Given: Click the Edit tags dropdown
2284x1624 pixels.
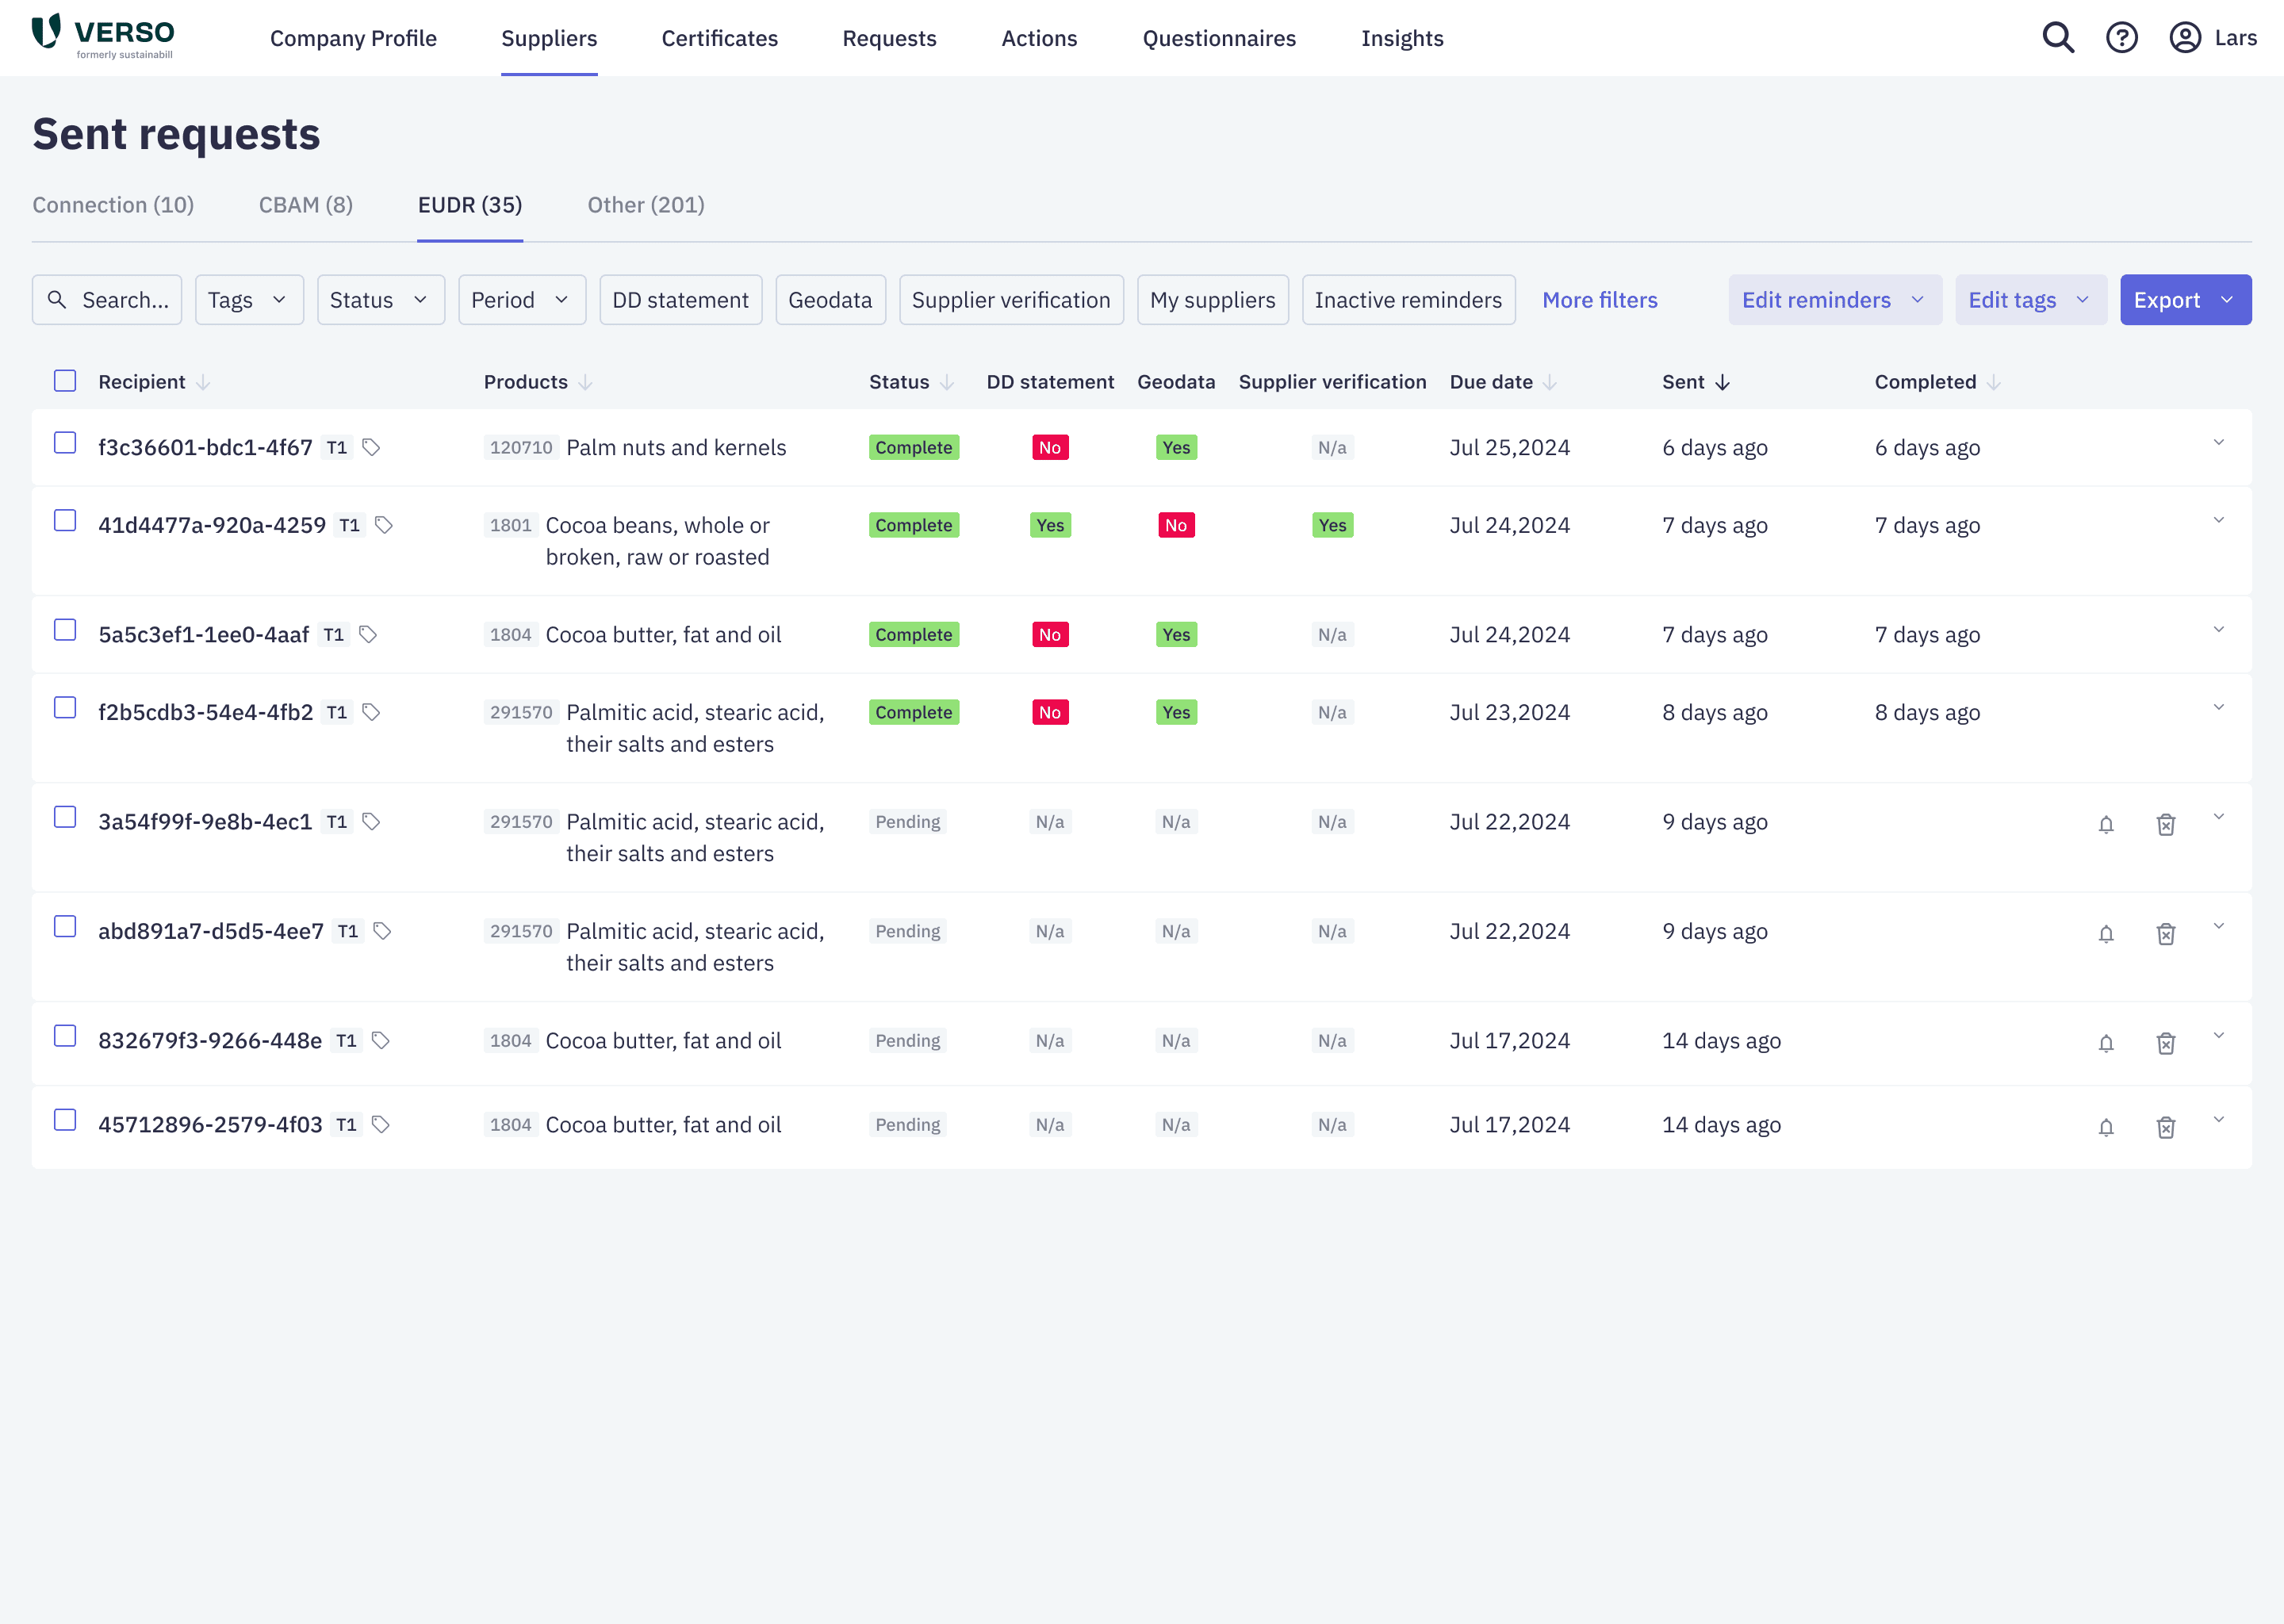Looking at the screenshot, I should pyautogui.click(x=2028, y=299).
